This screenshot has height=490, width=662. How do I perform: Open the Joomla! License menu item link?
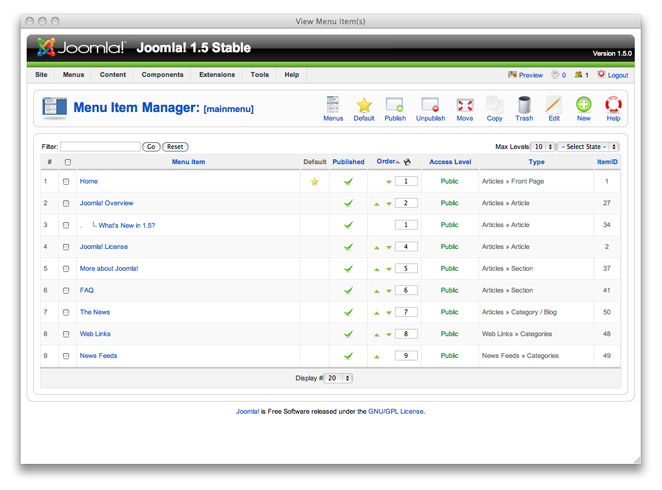tap(104, 247)
